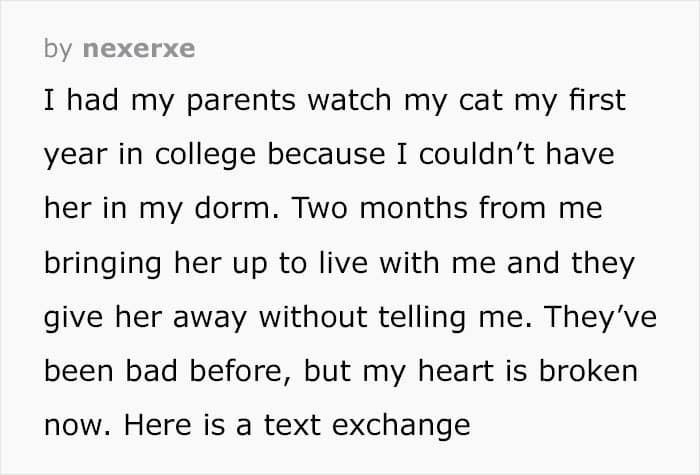
Task: Click the word "exchange" ending the post
Action: click(401, 427)
